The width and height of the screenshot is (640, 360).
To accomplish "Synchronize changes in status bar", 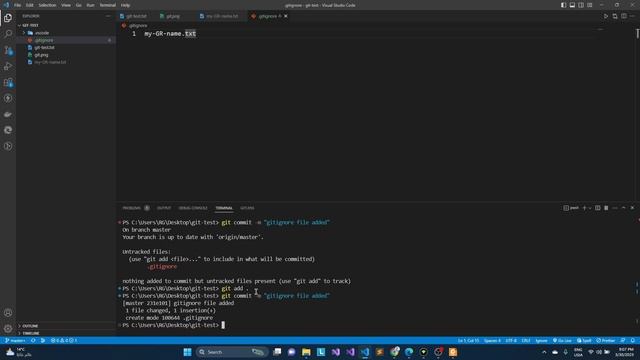I will pyautogui.click(x=33, y=340).
